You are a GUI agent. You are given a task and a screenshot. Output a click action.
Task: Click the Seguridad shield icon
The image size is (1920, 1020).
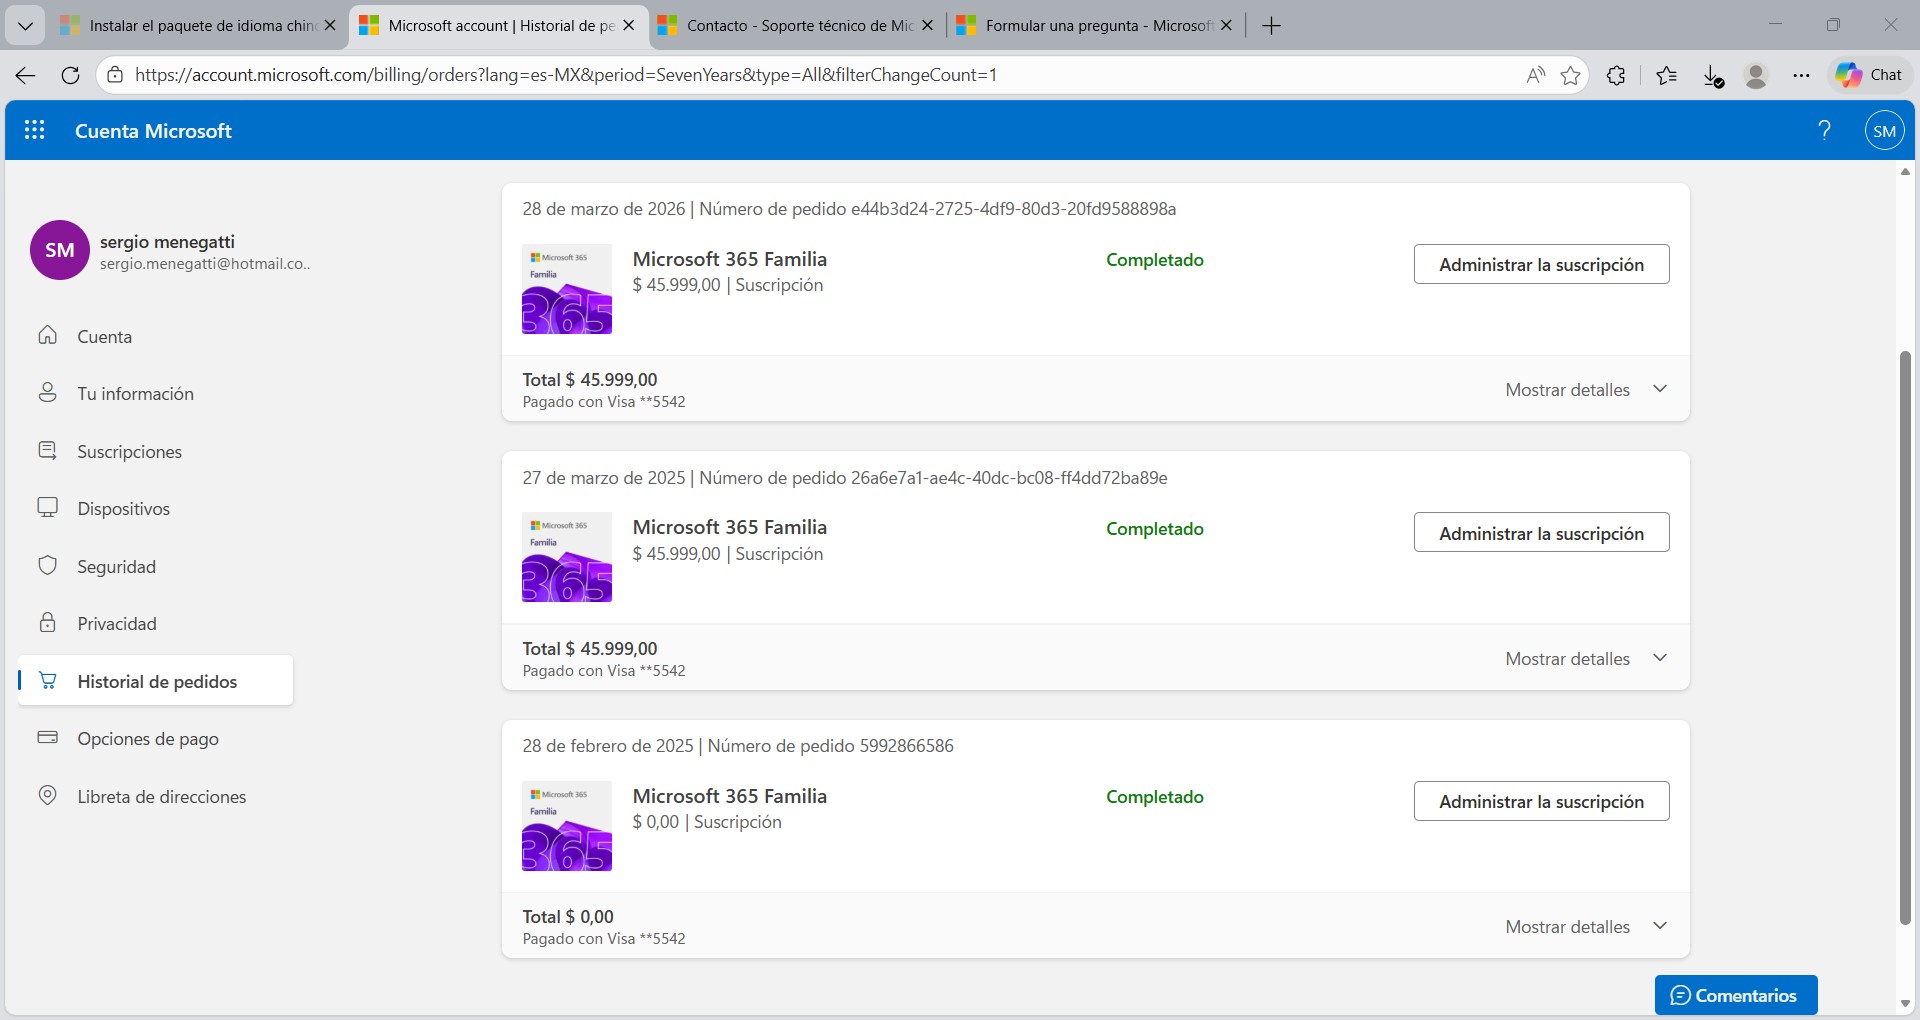click(x=47, y=565)
